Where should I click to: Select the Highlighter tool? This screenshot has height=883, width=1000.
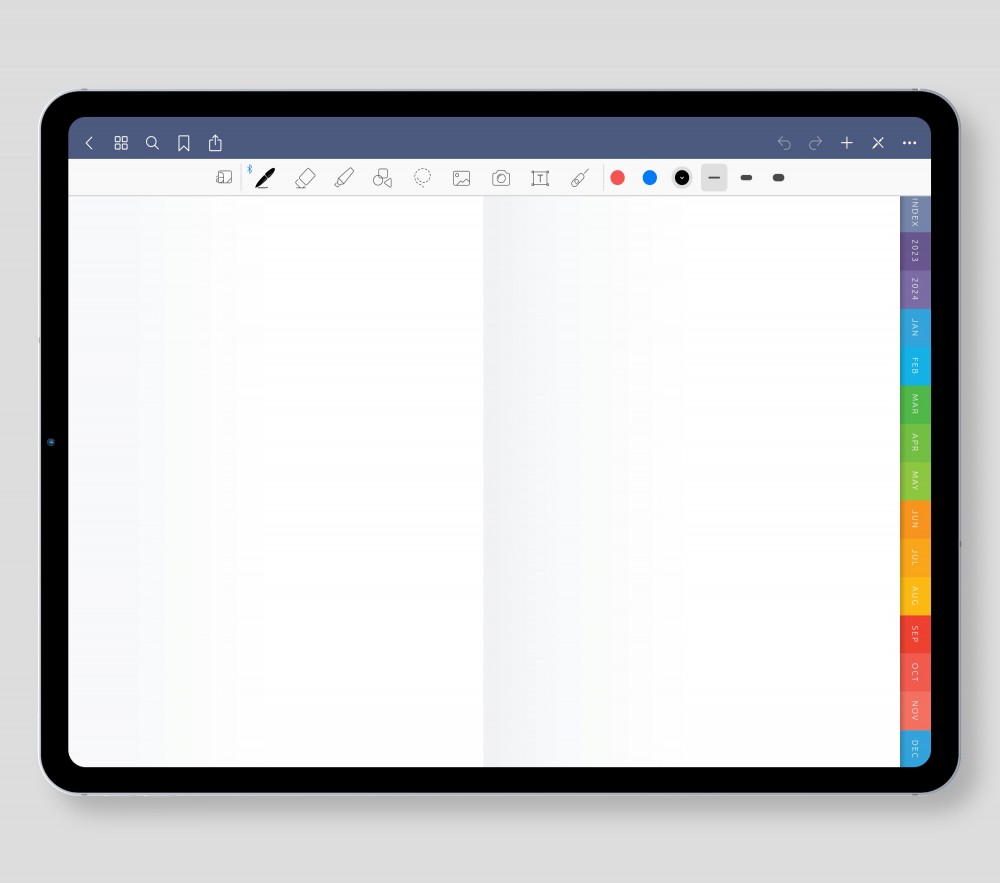click(344, 178)
